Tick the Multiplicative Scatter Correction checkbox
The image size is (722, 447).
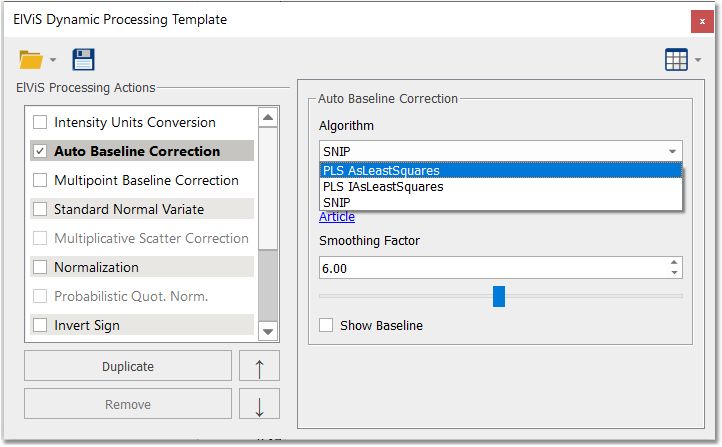40,238
